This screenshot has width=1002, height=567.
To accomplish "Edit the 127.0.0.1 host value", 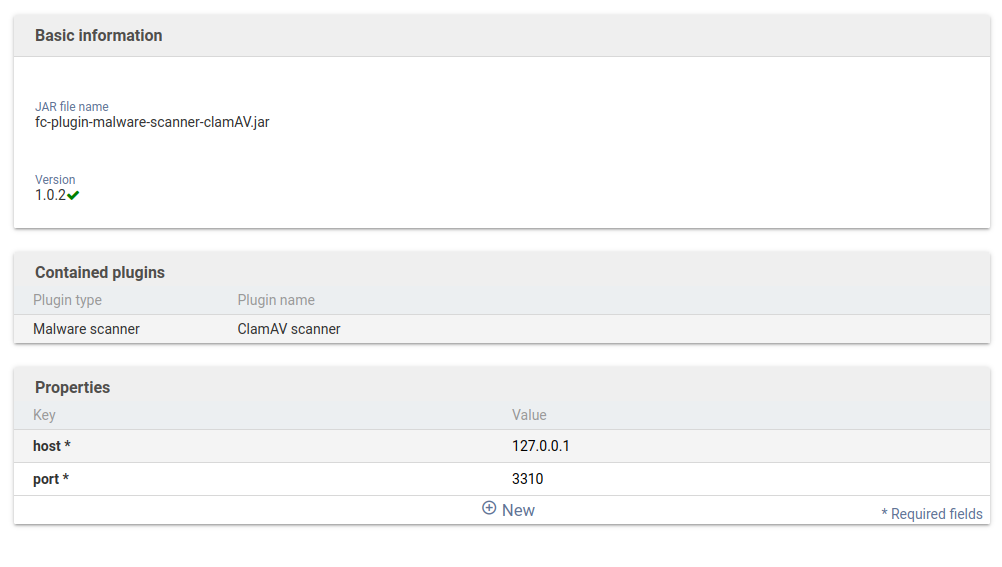I will 540,446.
